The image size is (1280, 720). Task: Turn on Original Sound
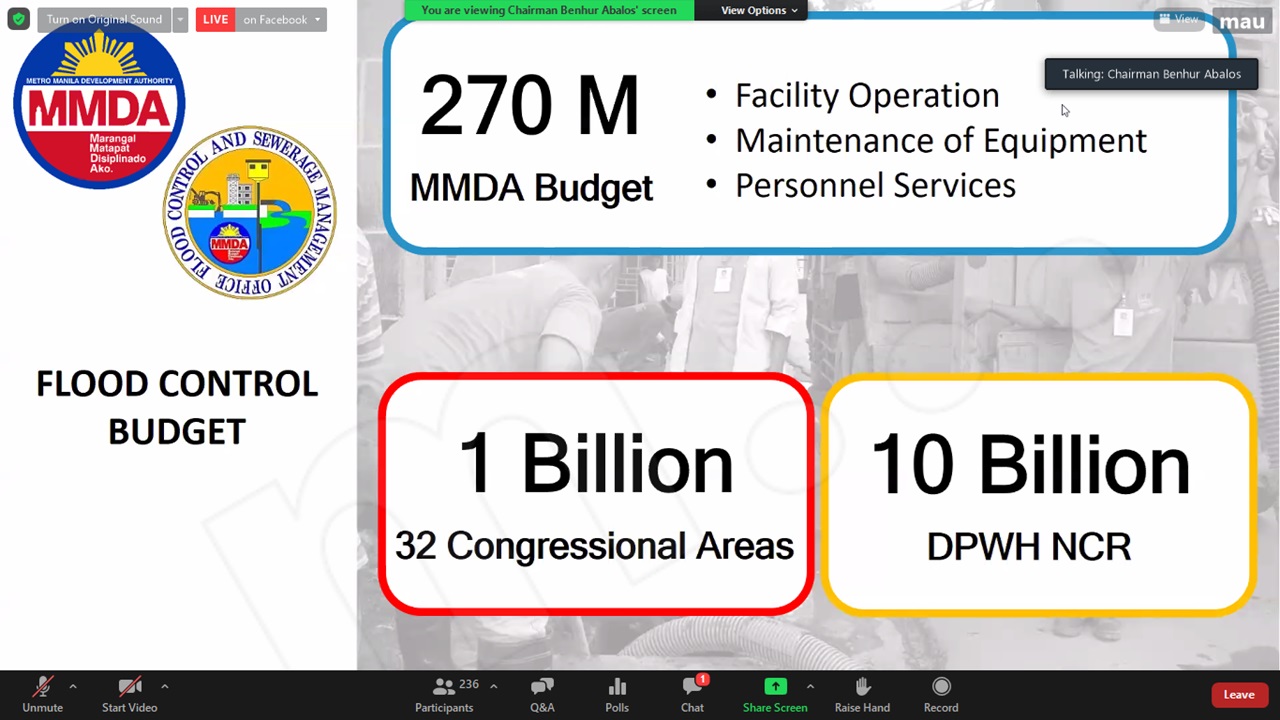104,19
